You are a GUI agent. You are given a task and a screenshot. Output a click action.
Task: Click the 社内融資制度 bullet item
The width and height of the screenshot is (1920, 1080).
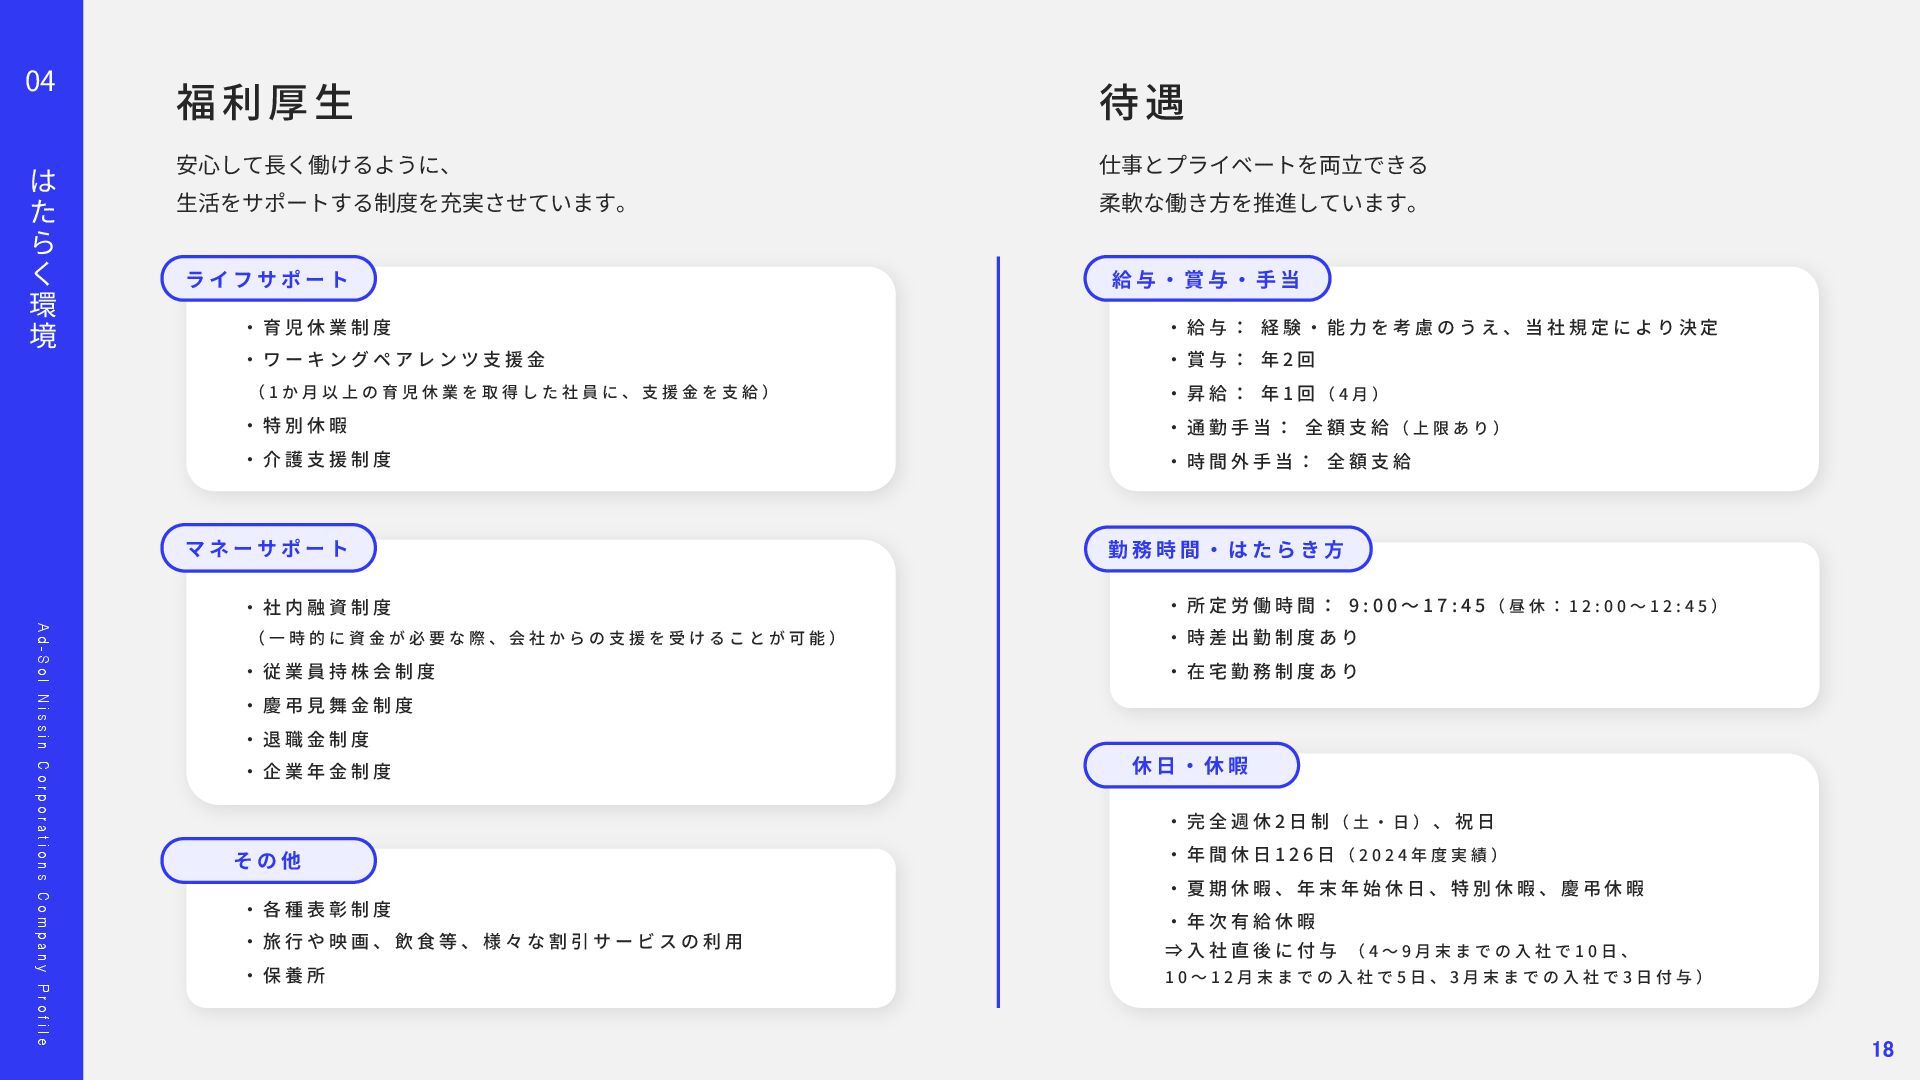click(327, 608)
